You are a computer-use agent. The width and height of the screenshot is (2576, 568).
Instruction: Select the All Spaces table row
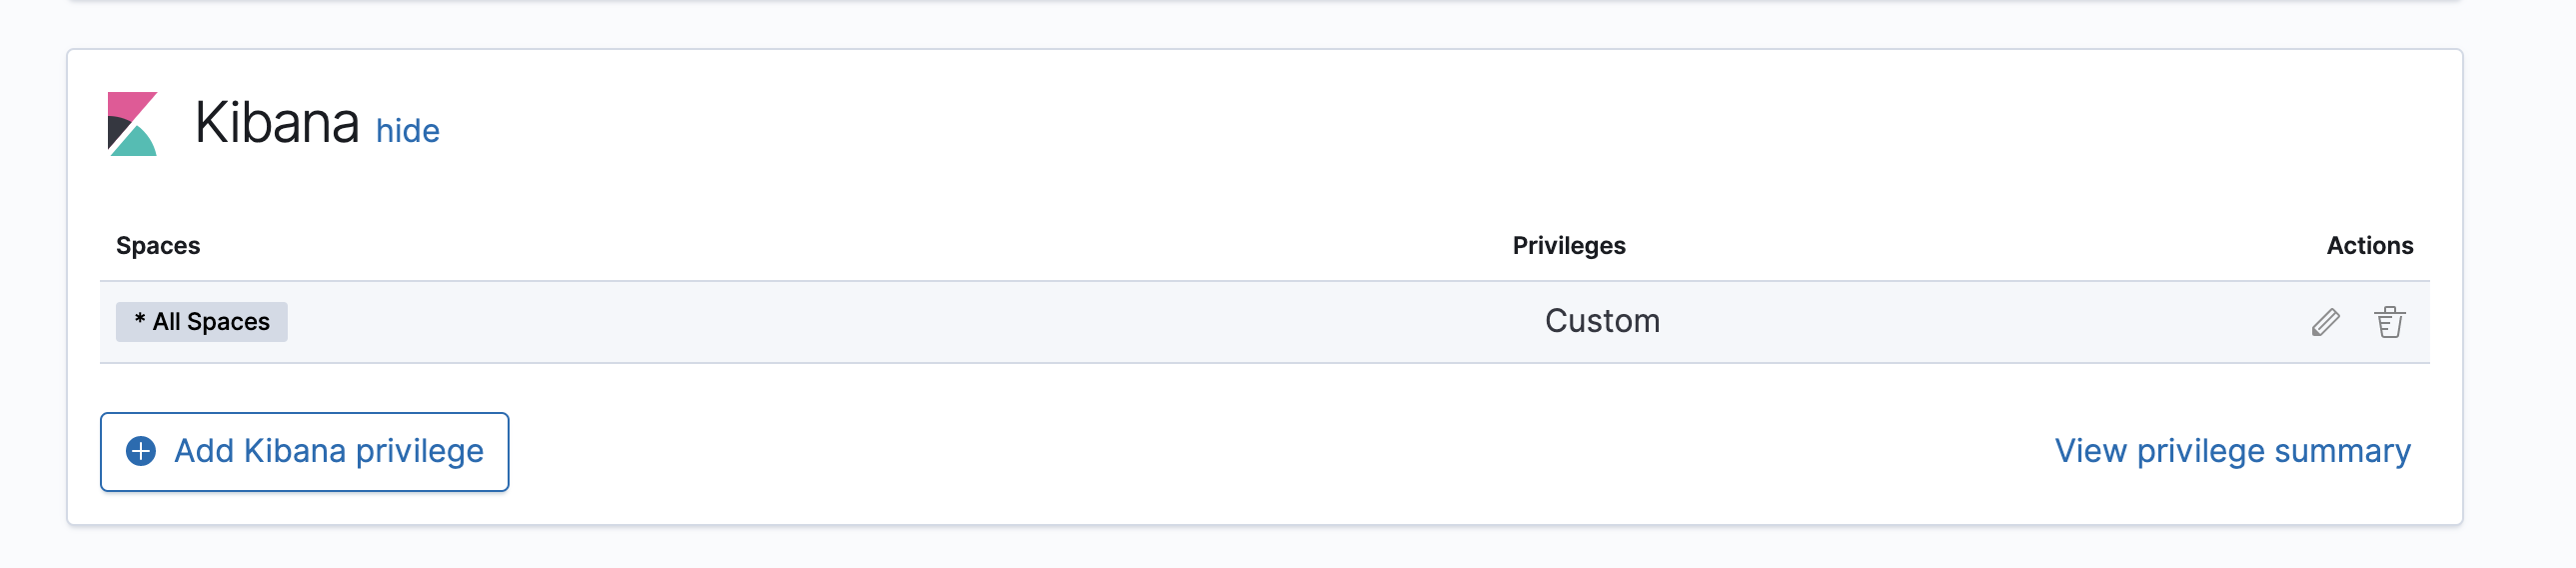pyautogui.click(x=900, y=322)
